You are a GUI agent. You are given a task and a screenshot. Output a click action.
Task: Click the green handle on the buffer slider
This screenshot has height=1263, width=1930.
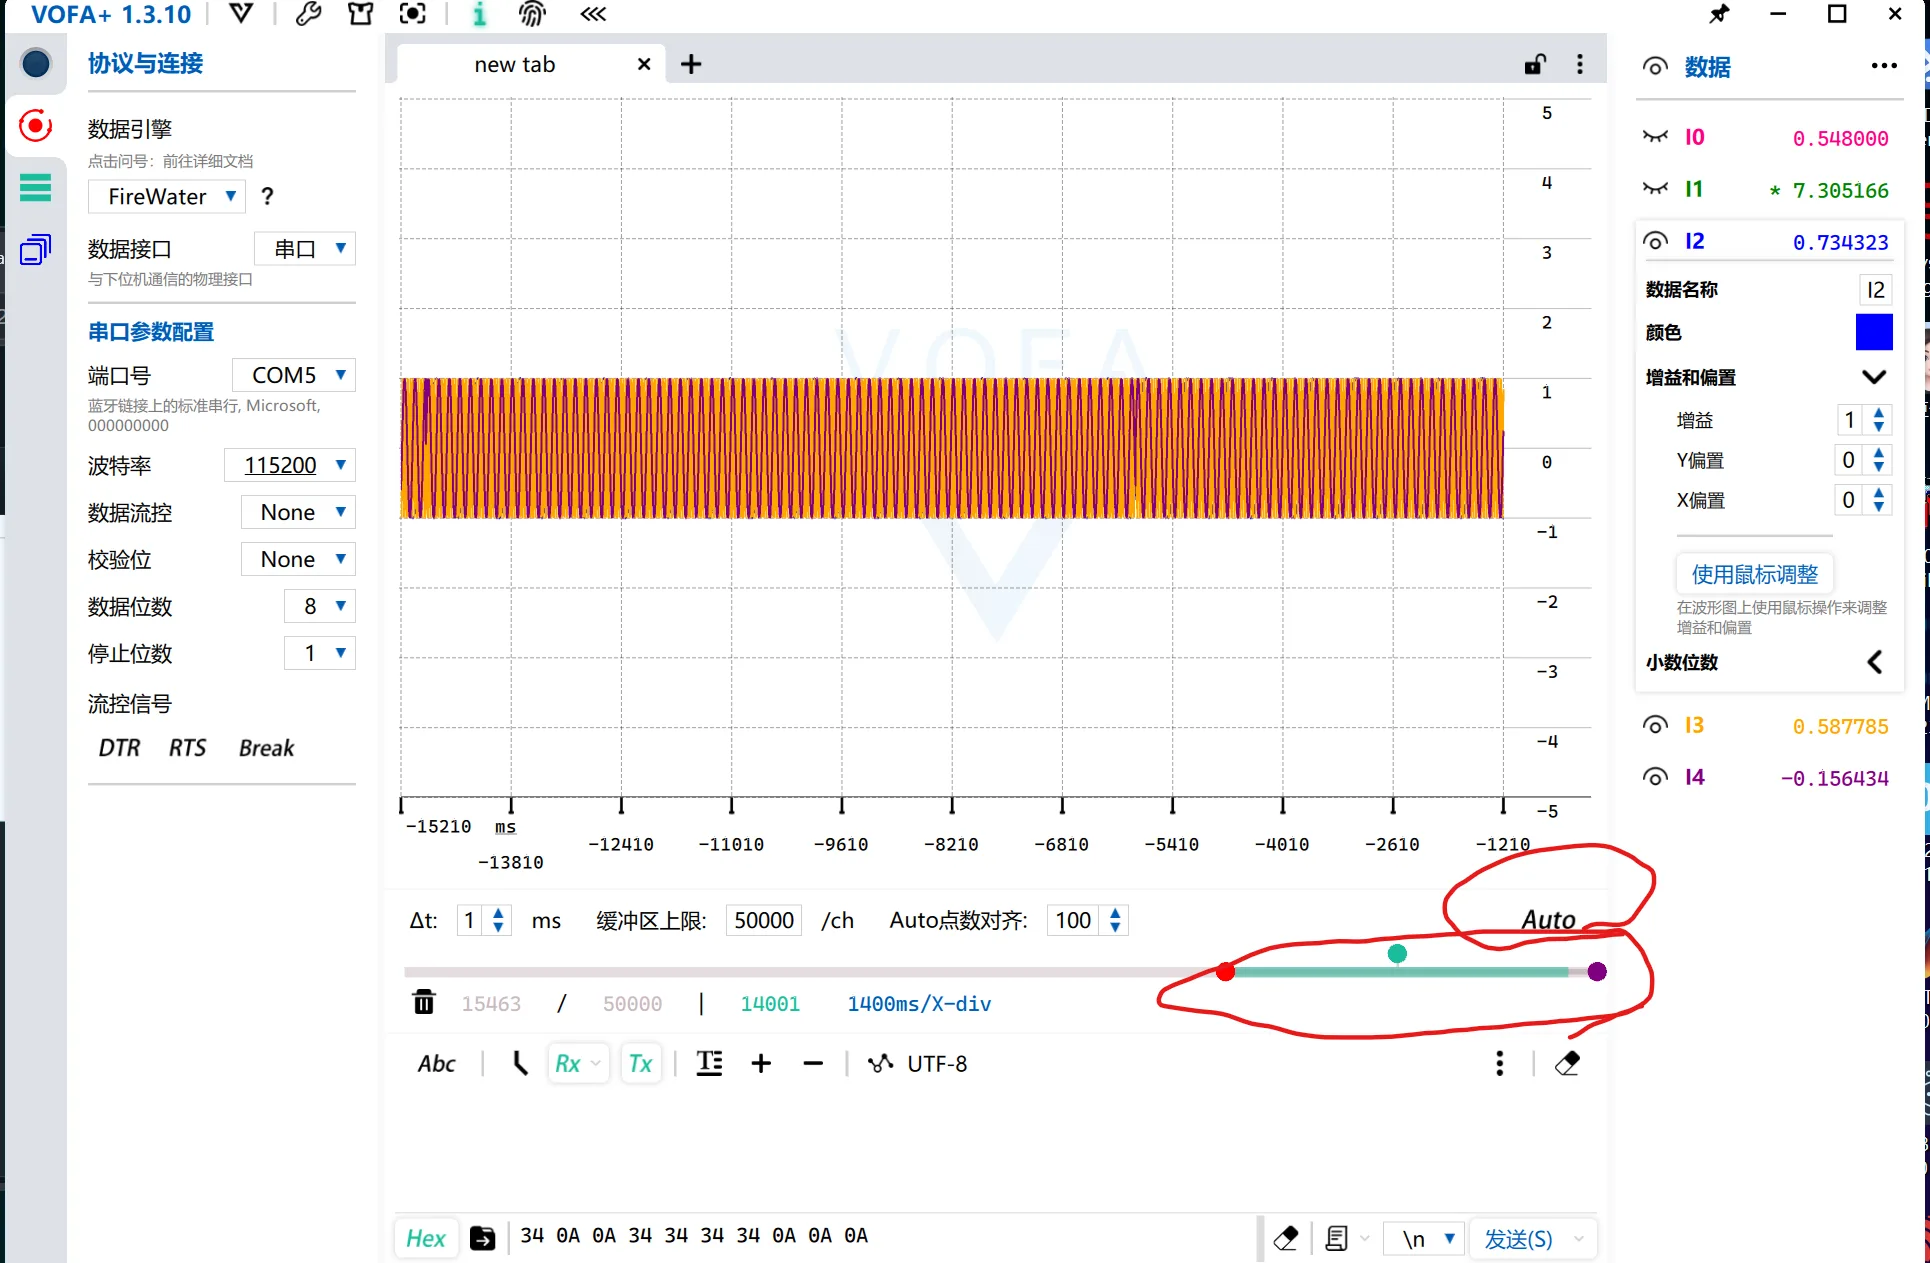coord(1397,954)
